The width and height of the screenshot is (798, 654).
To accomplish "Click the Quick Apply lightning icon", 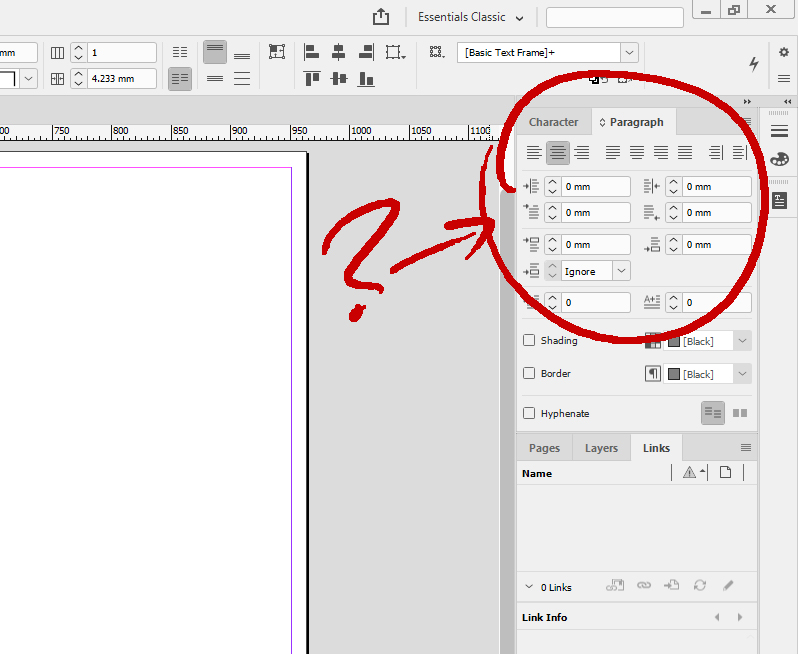I will 754,64.
